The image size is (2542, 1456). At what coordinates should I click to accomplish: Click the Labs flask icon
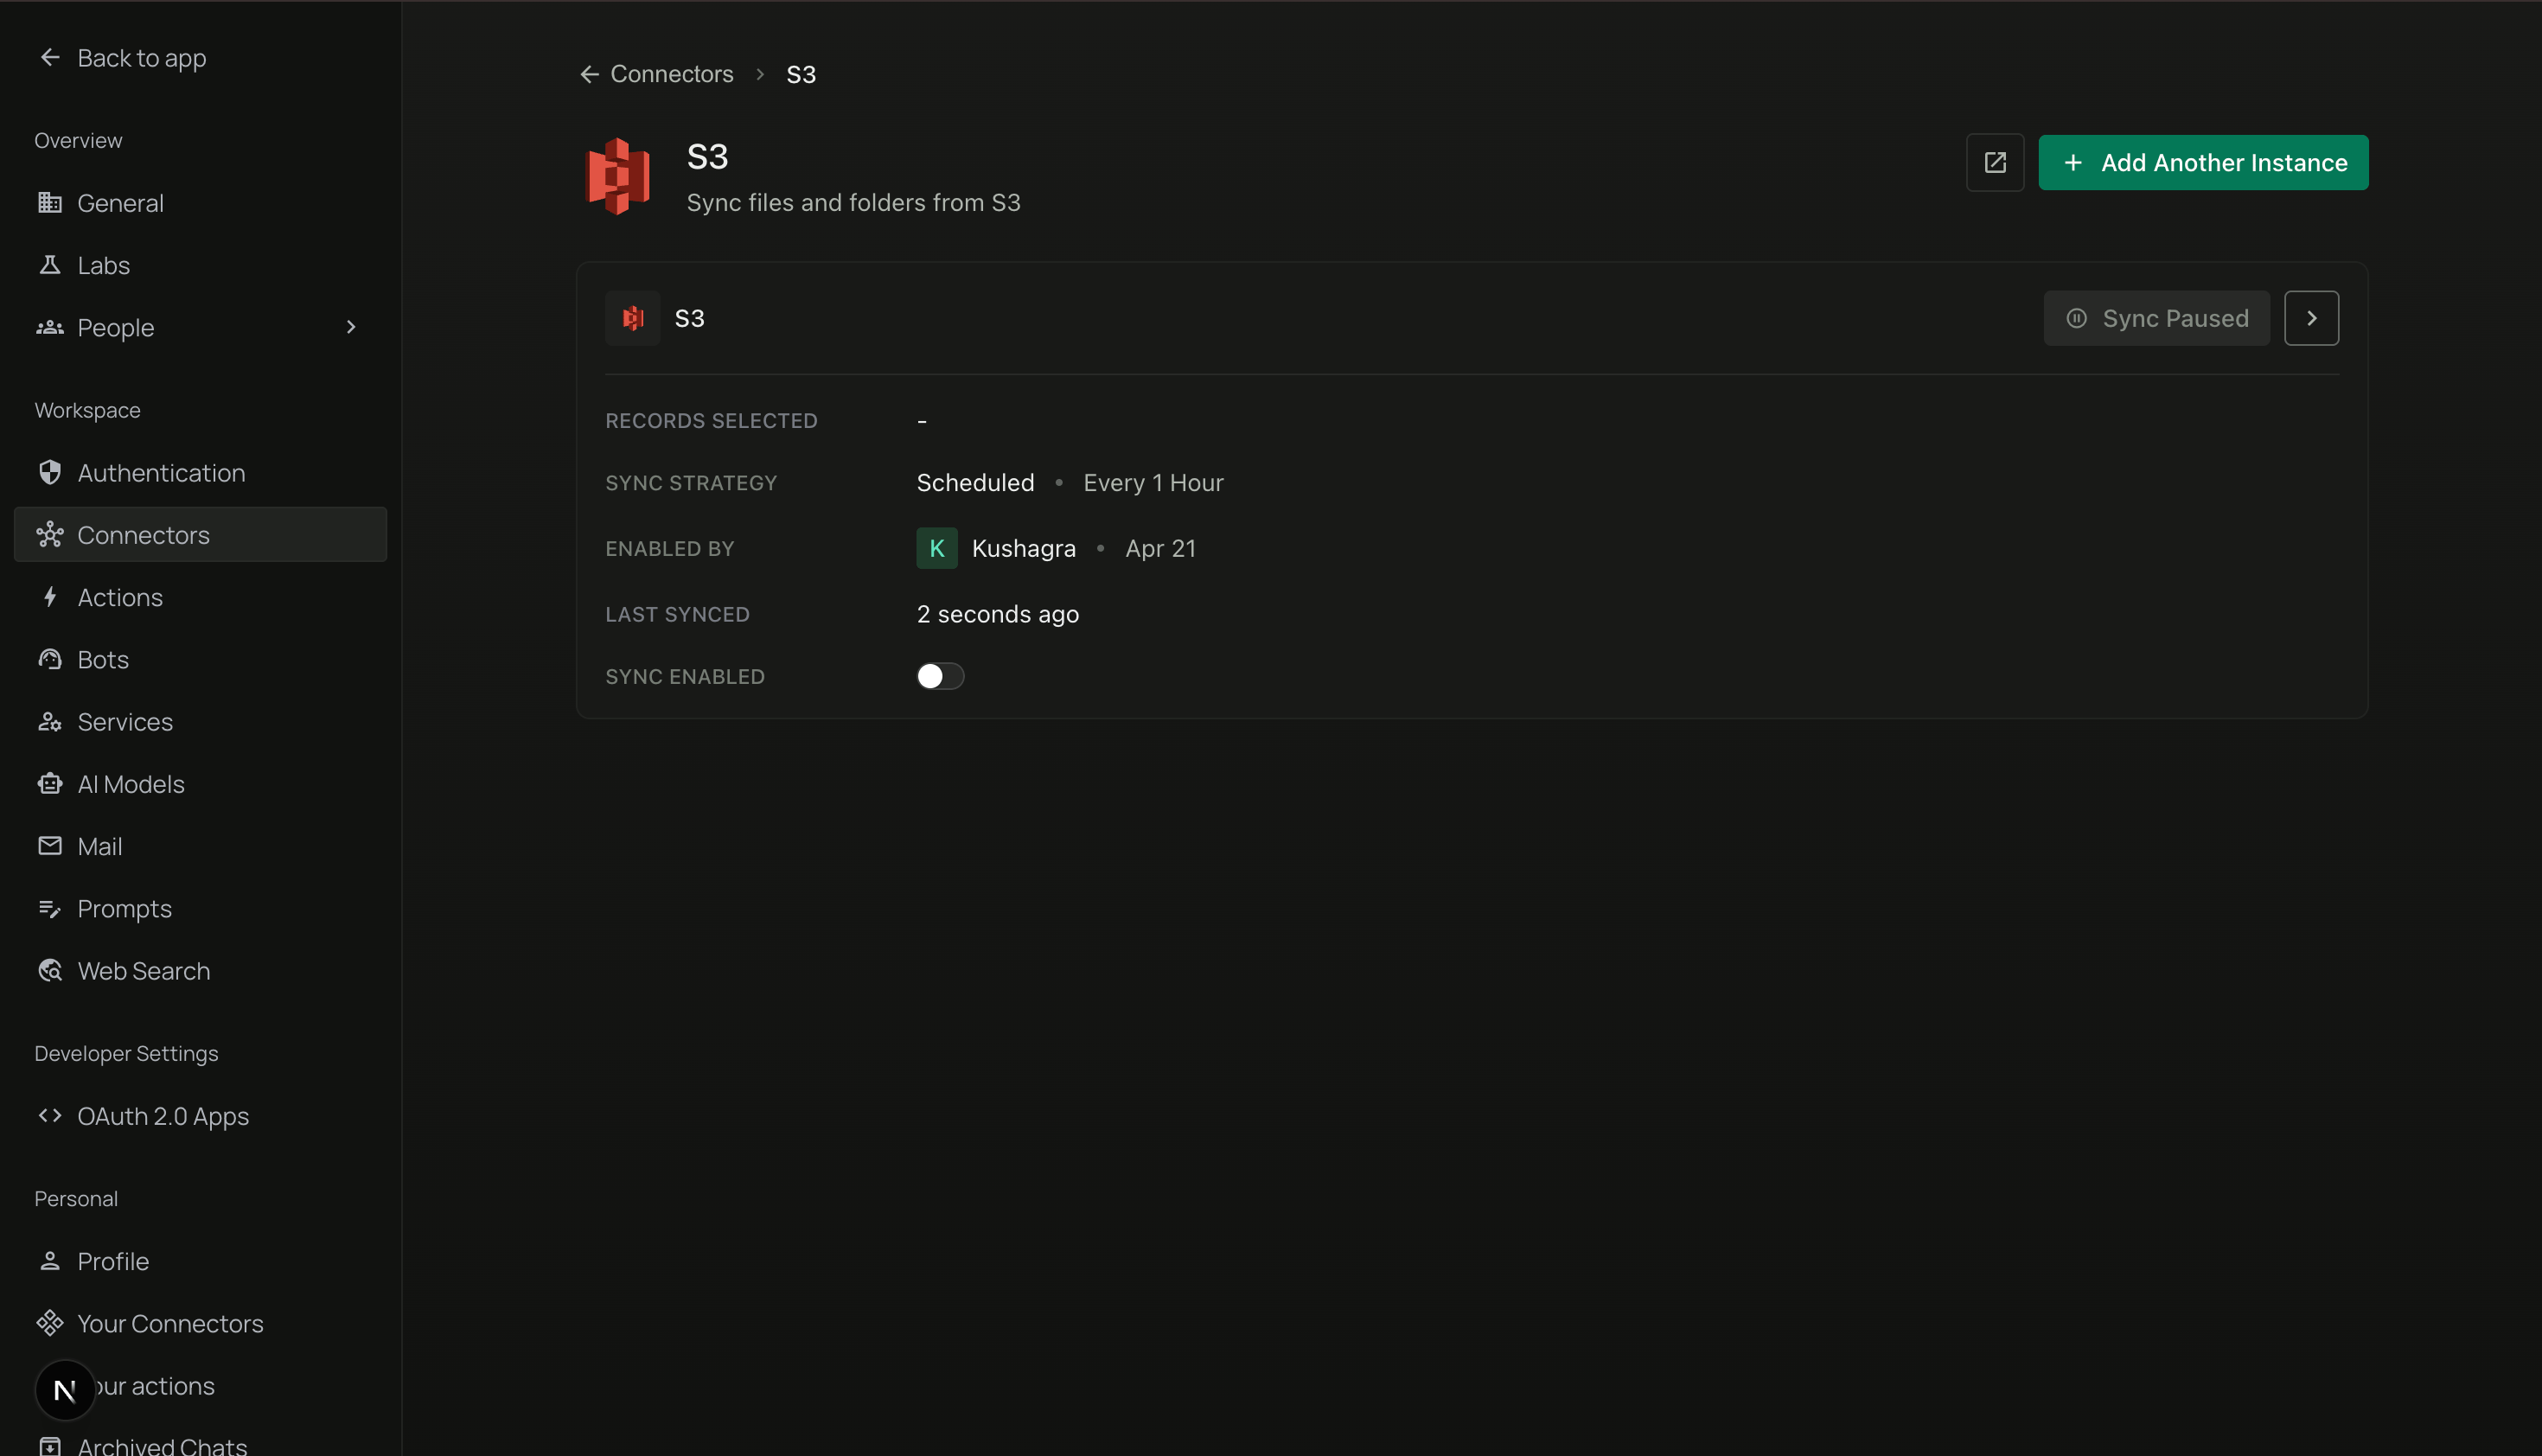click(50, 265)
